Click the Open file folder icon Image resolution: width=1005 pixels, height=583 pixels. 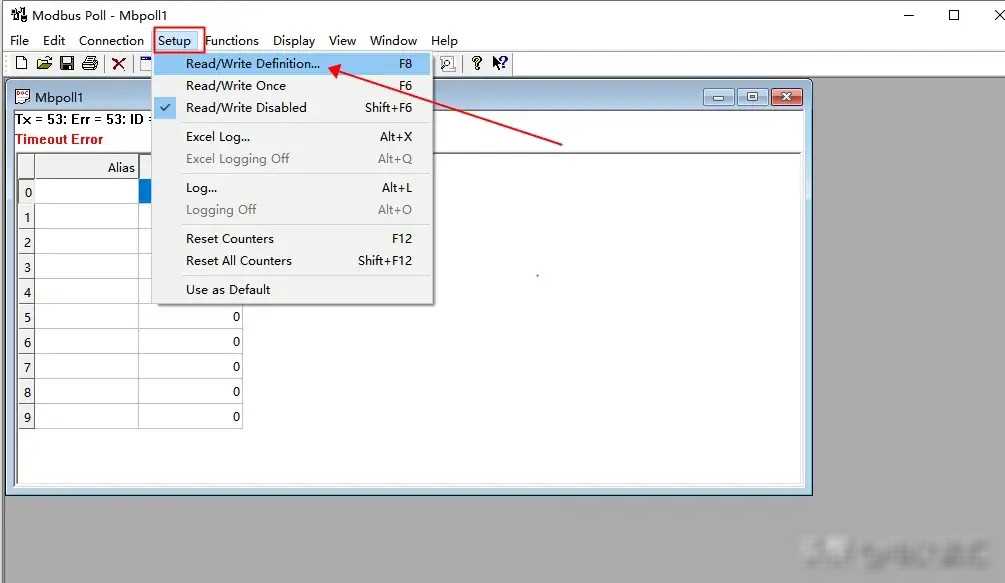pyautogui.click(x=44, y=63)
